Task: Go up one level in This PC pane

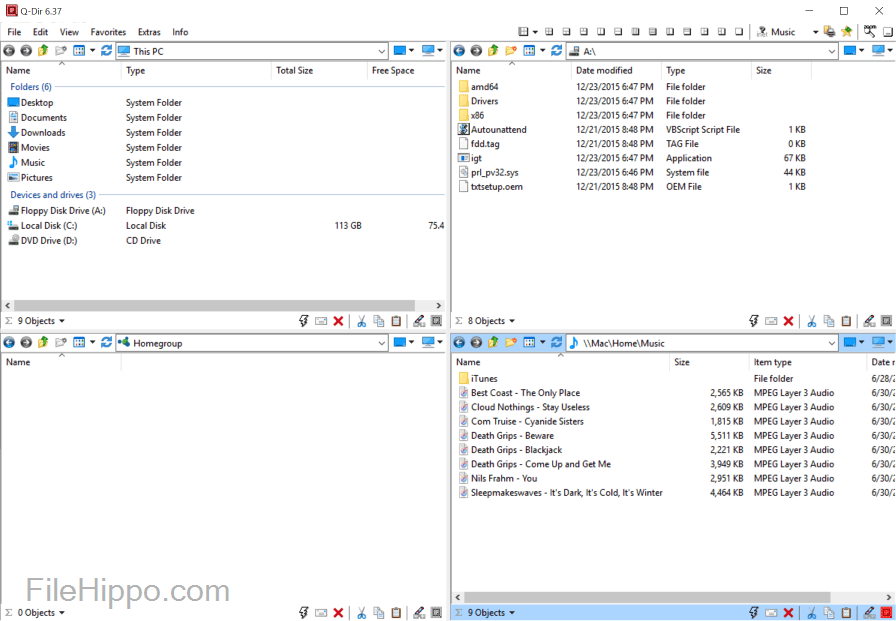Action: click(43, 51)
